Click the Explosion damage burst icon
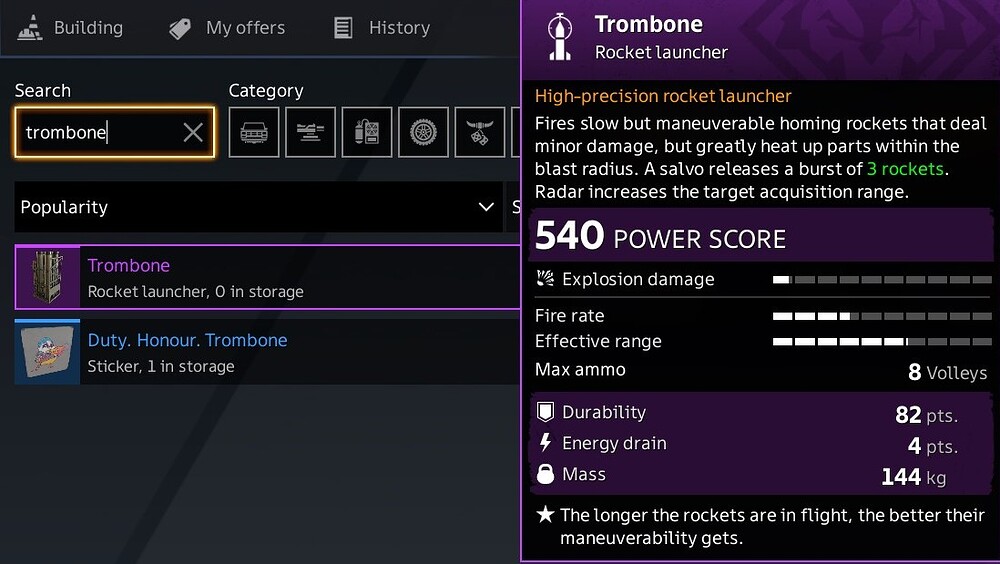Image resolution: width=1000 pixels, height=564 pixels. 545,279
